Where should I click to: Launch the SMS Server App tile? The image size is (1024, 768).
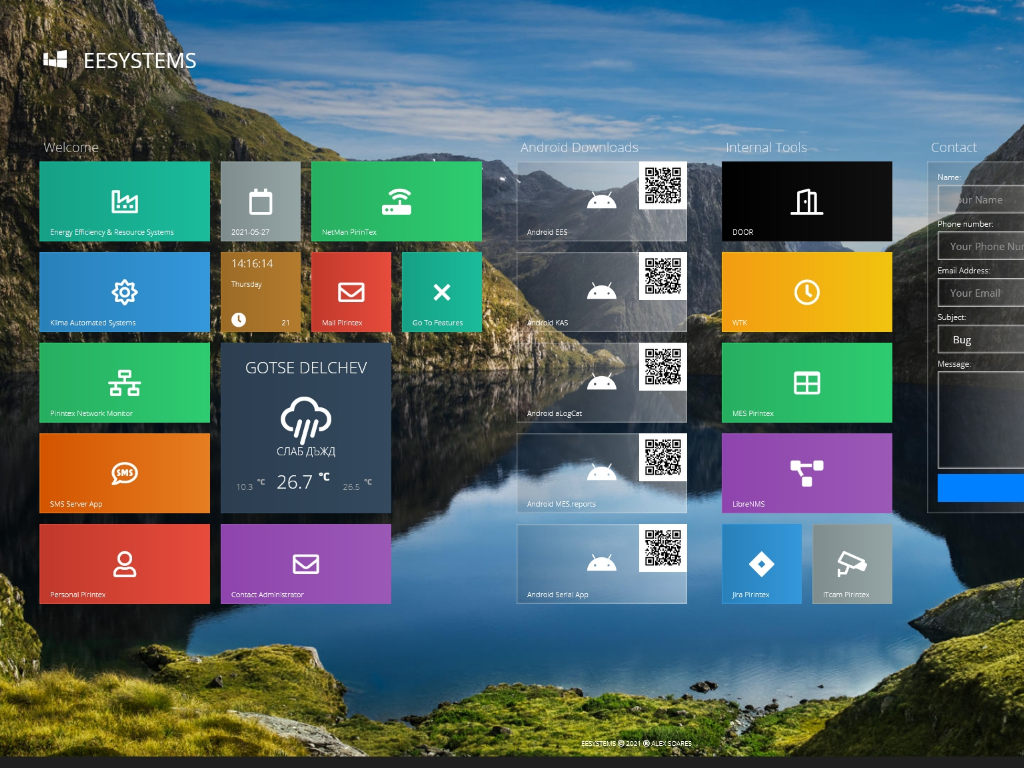tap(125, 473)
